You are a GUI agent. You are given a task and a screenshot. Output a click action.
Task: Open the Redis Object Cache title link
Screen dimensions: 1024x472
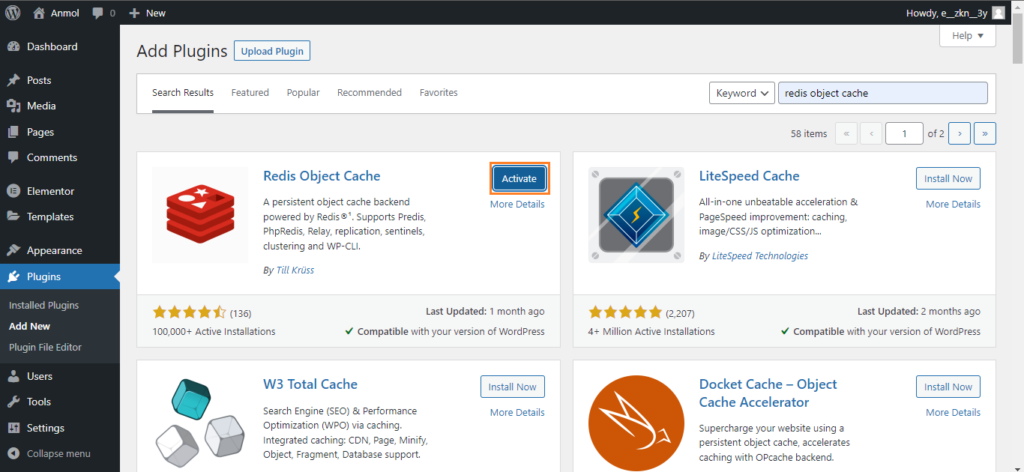(x=321, y=176)
